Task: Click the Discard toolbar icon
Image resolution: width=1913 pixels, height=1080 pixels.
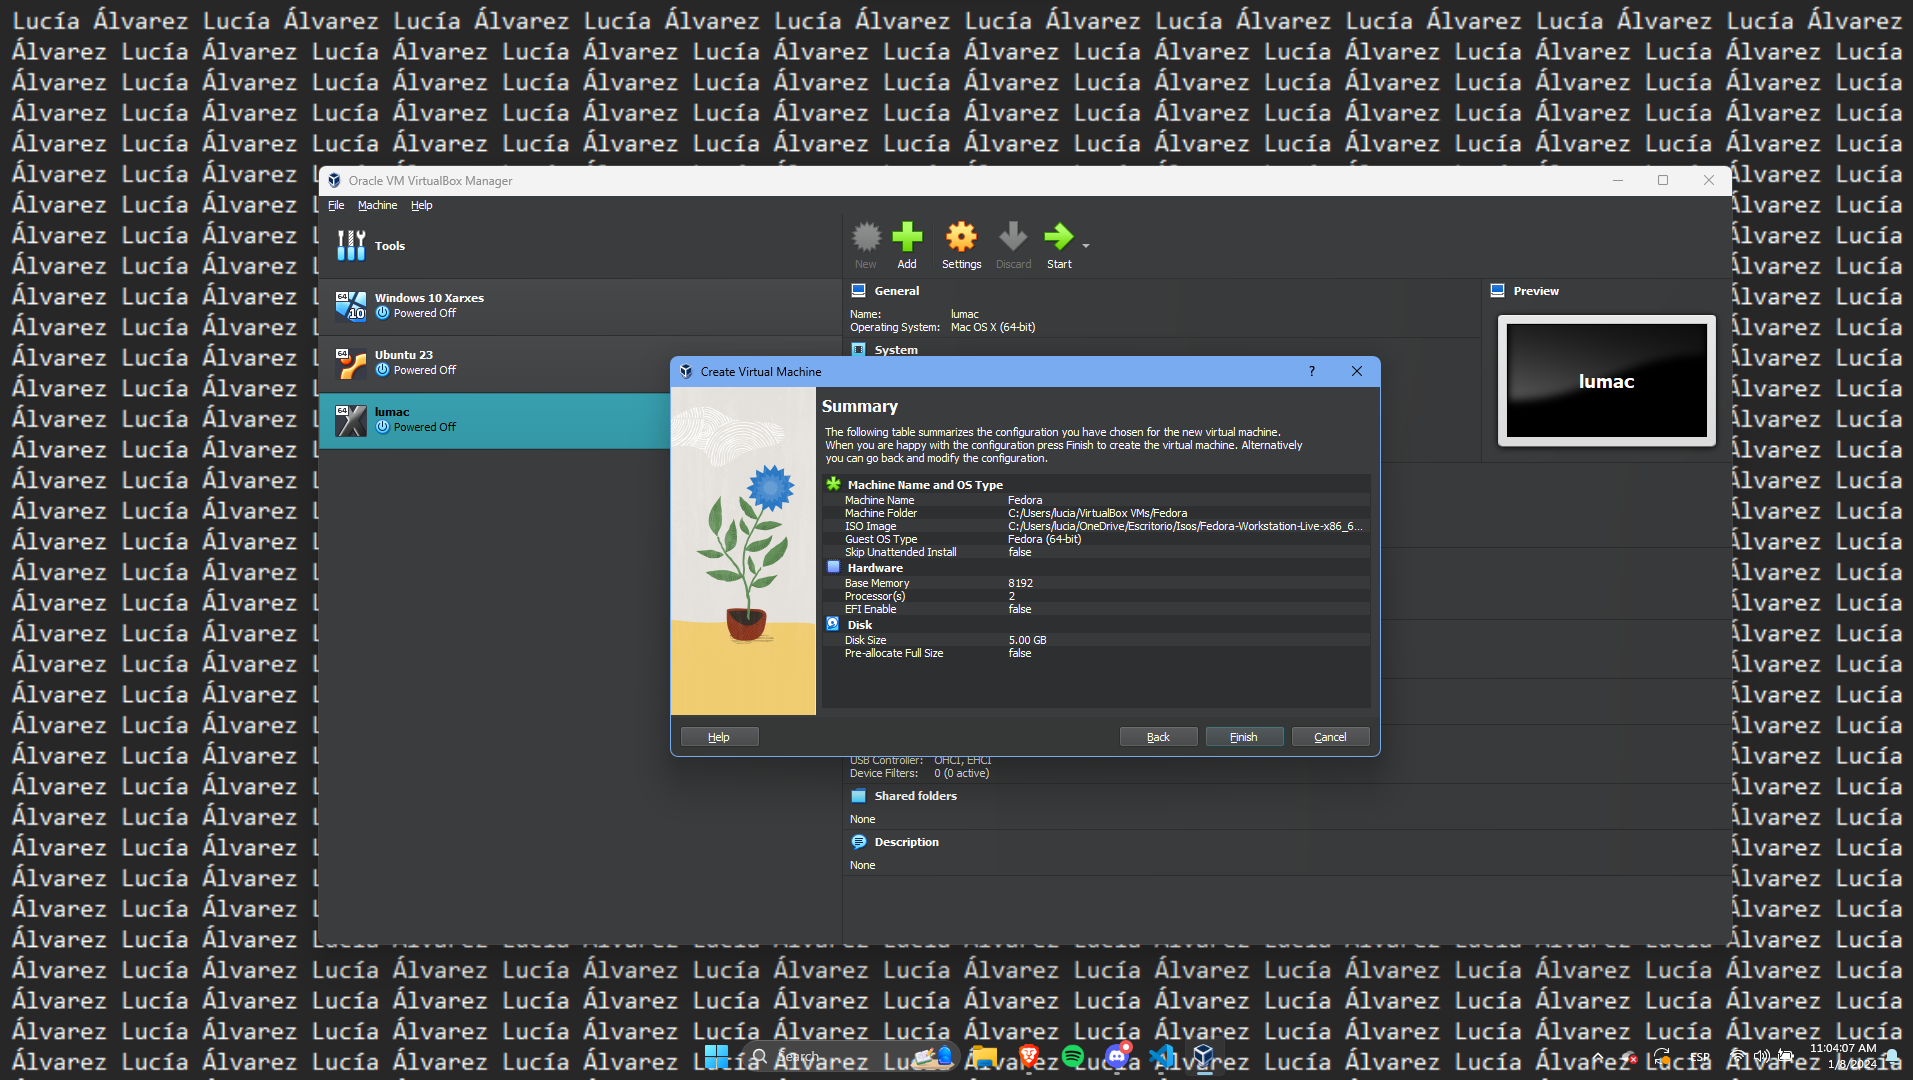Action: 1012,245
